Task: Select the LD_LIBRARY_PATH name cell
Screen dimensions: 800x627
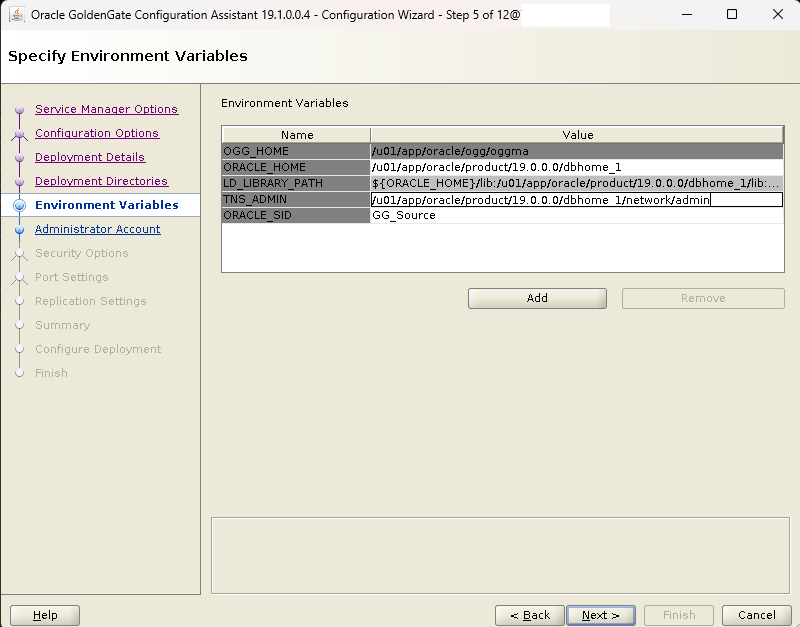Action: coord(296,183)
